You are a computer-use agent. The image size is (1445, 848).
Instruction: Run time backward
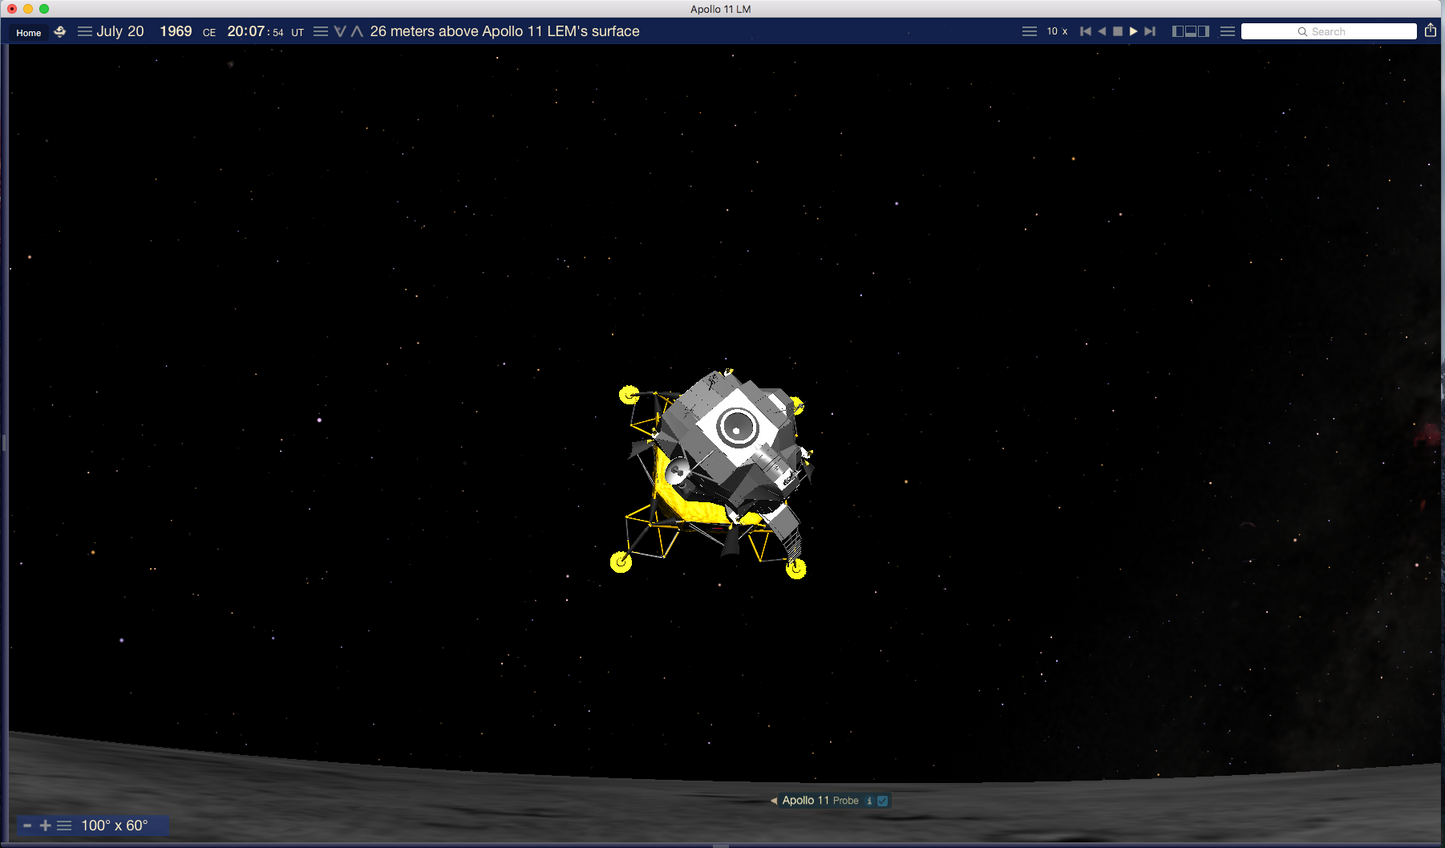tap(1102, 32)
